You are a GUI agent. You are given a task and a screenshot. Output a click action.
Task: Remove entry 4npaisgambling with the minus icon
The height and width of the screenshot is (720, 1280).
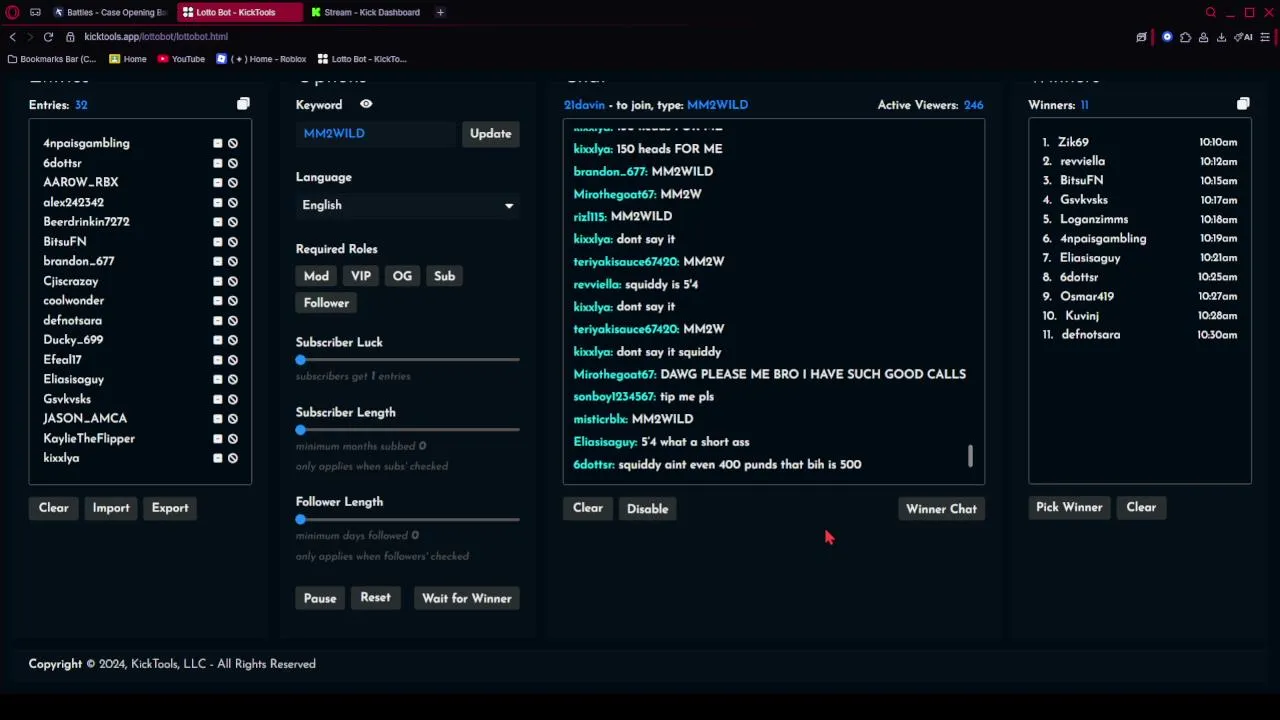[218, 144]
